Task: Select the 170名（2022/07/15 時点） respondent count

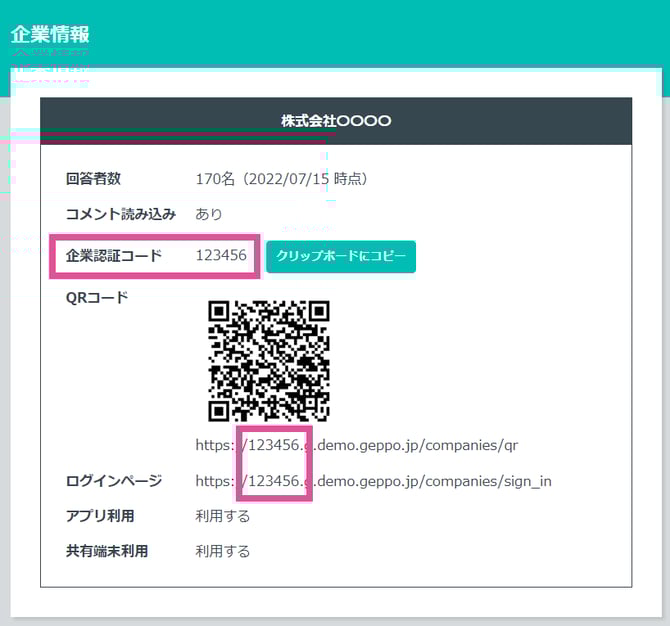Action: [x=285, y=179]
